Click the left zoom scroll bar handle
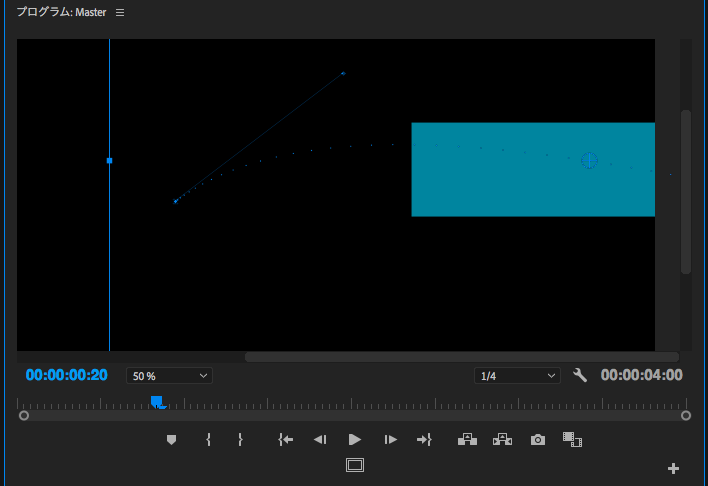 [24, 416]
